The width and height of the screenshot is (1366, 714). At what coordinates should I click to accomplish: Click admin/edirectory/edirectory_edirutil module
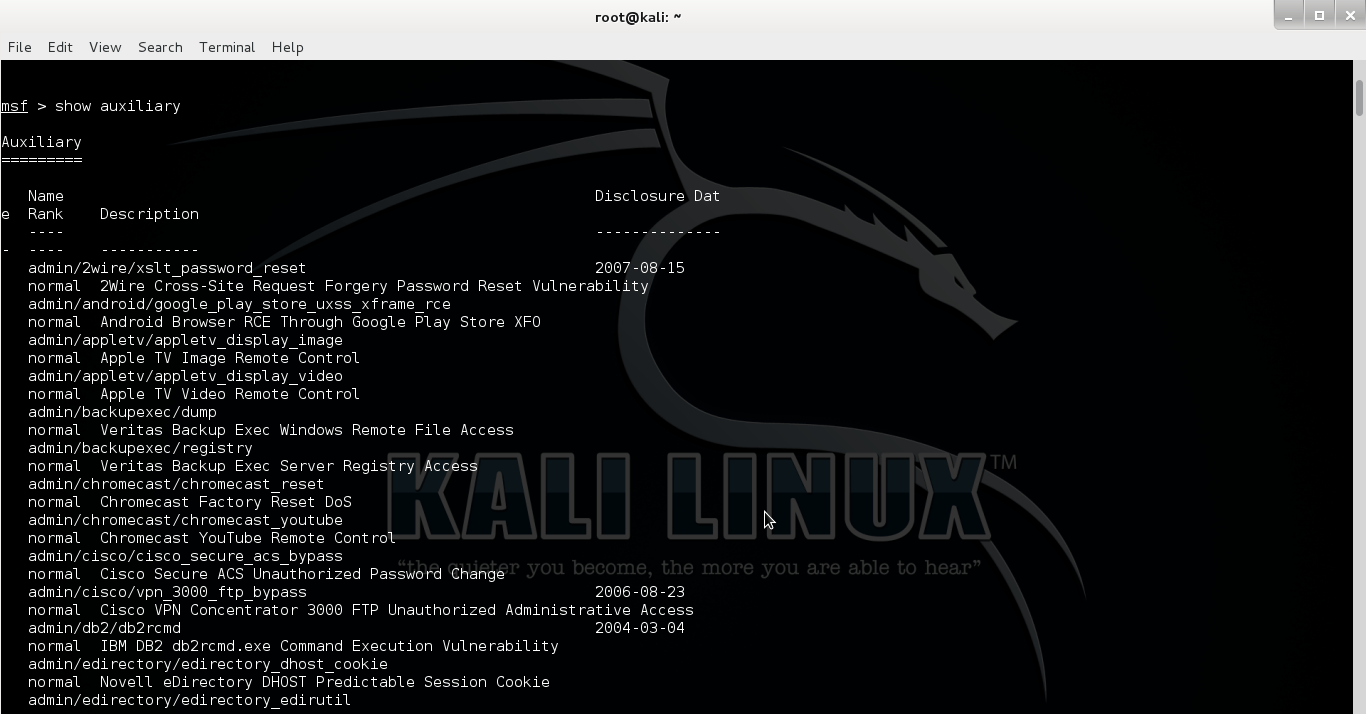[x=190, y=700]
